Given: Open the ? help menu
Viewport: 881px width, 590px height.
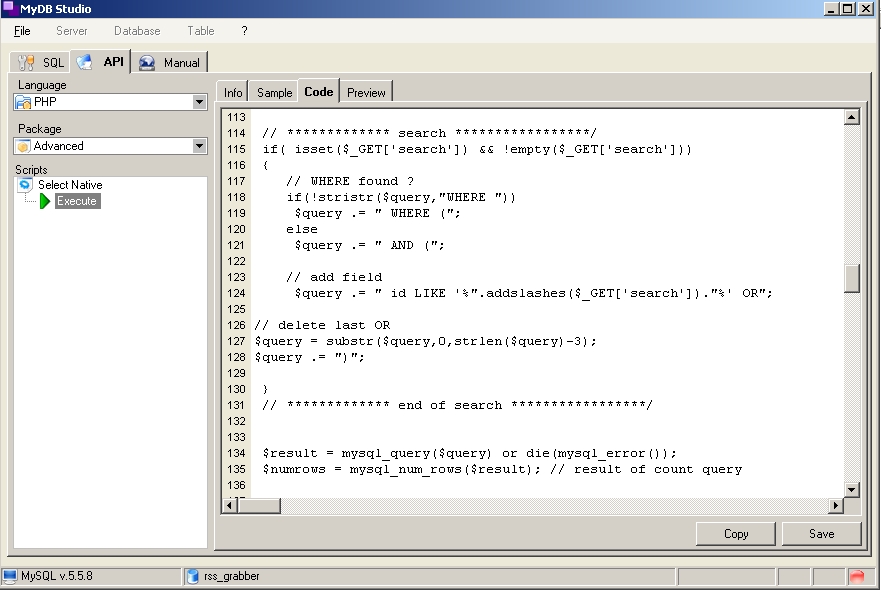Looking at the screenshot, I should [244, 31].
